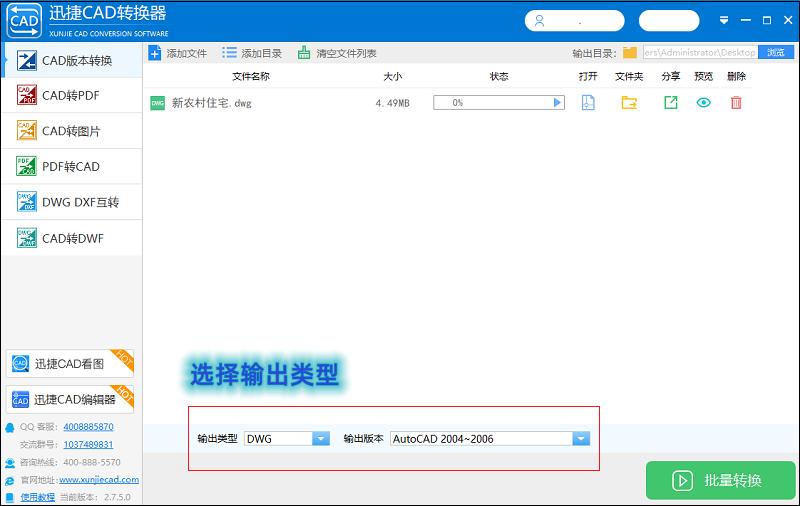Select DWG DXF互转 mode

(x=71, y=202)
